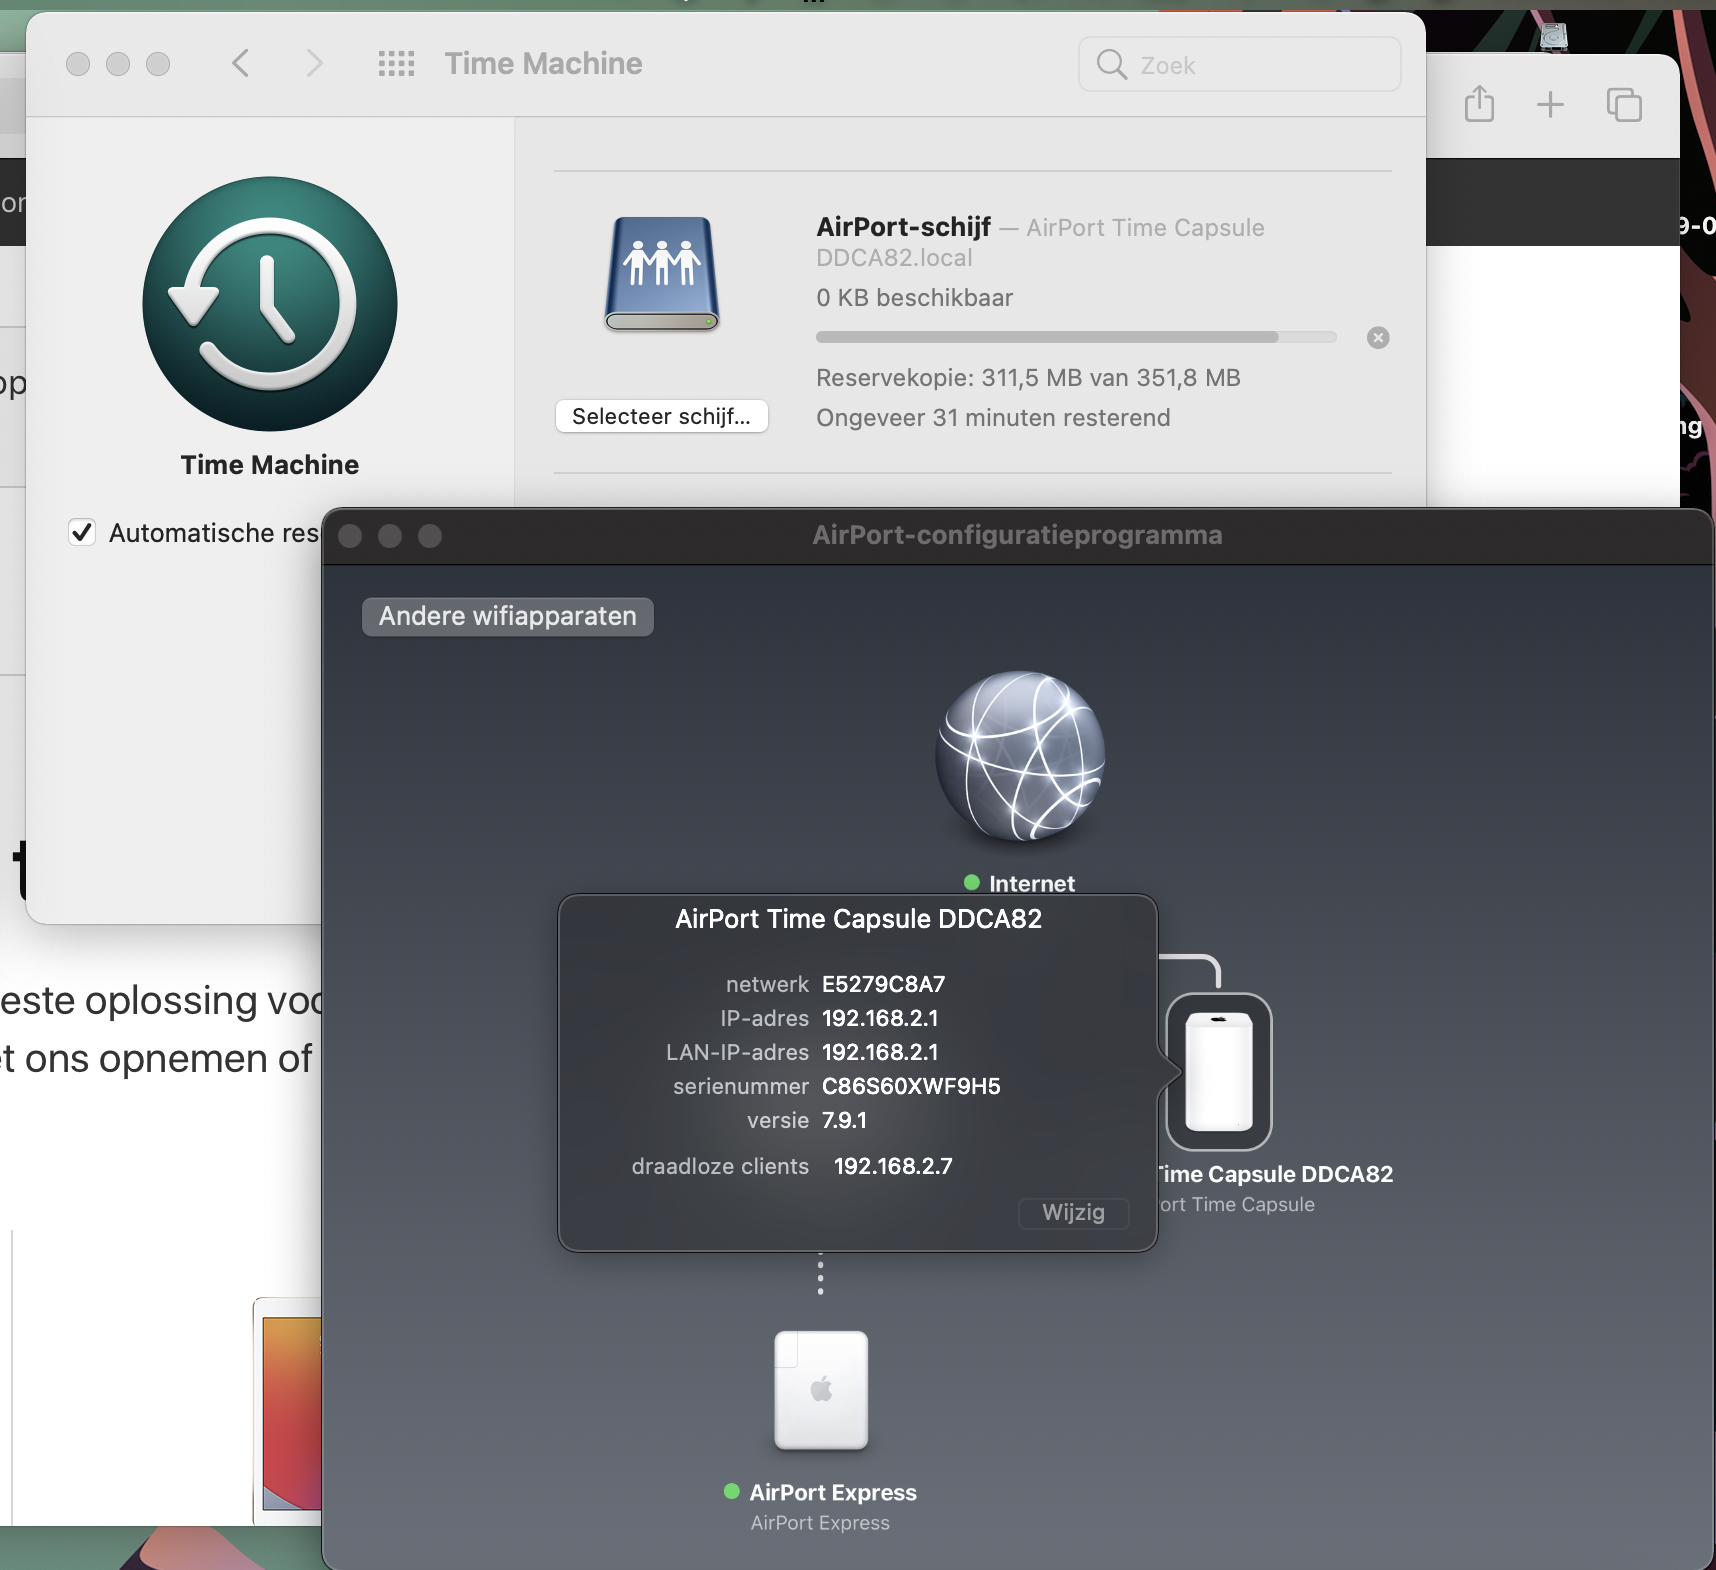
Task: Click the Wijzig button
Action: 1074,1213
